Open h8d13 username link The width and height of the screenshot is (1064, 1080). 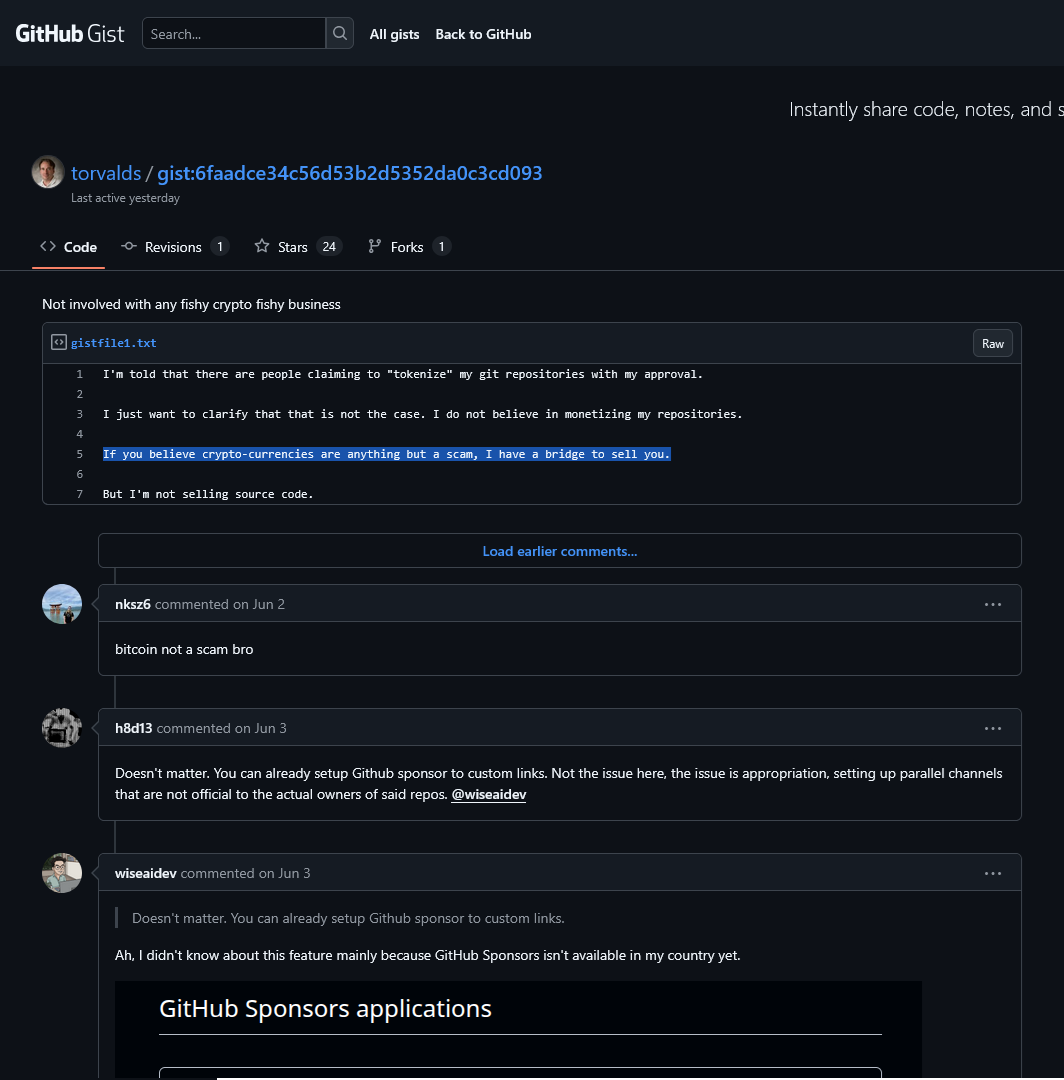tap(134, 728)
